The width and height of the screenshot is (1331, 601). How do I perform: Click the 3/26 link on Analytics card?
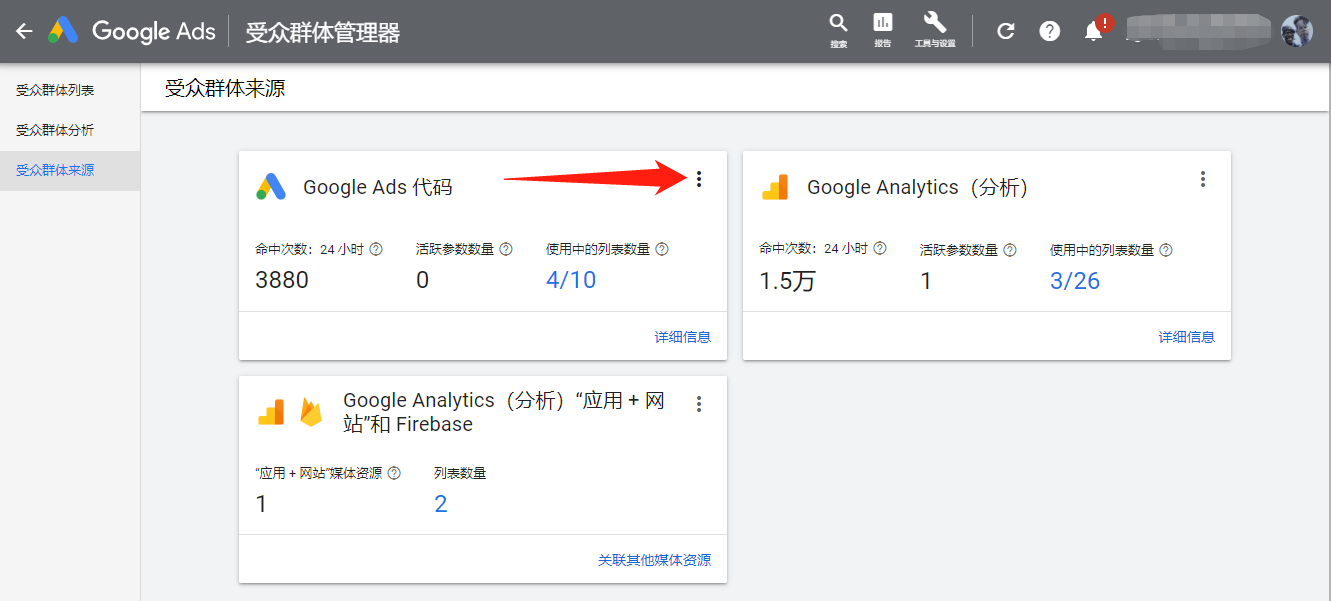pyautogui.click(x=1074, y=280)
